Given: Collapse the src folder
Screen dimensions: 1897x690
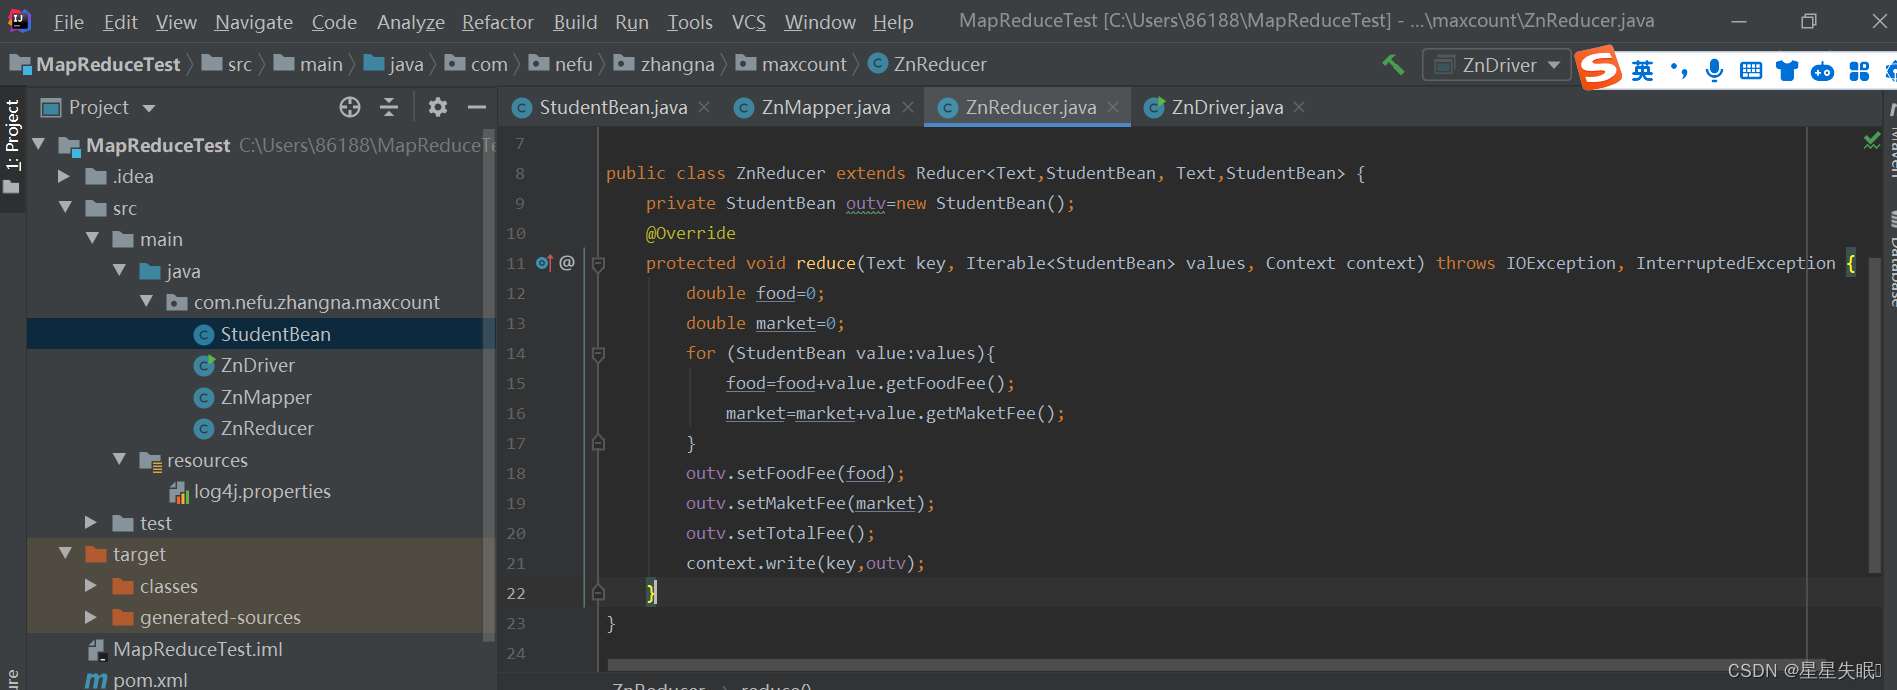Looking at the screenshot, I should click(65, 208).
